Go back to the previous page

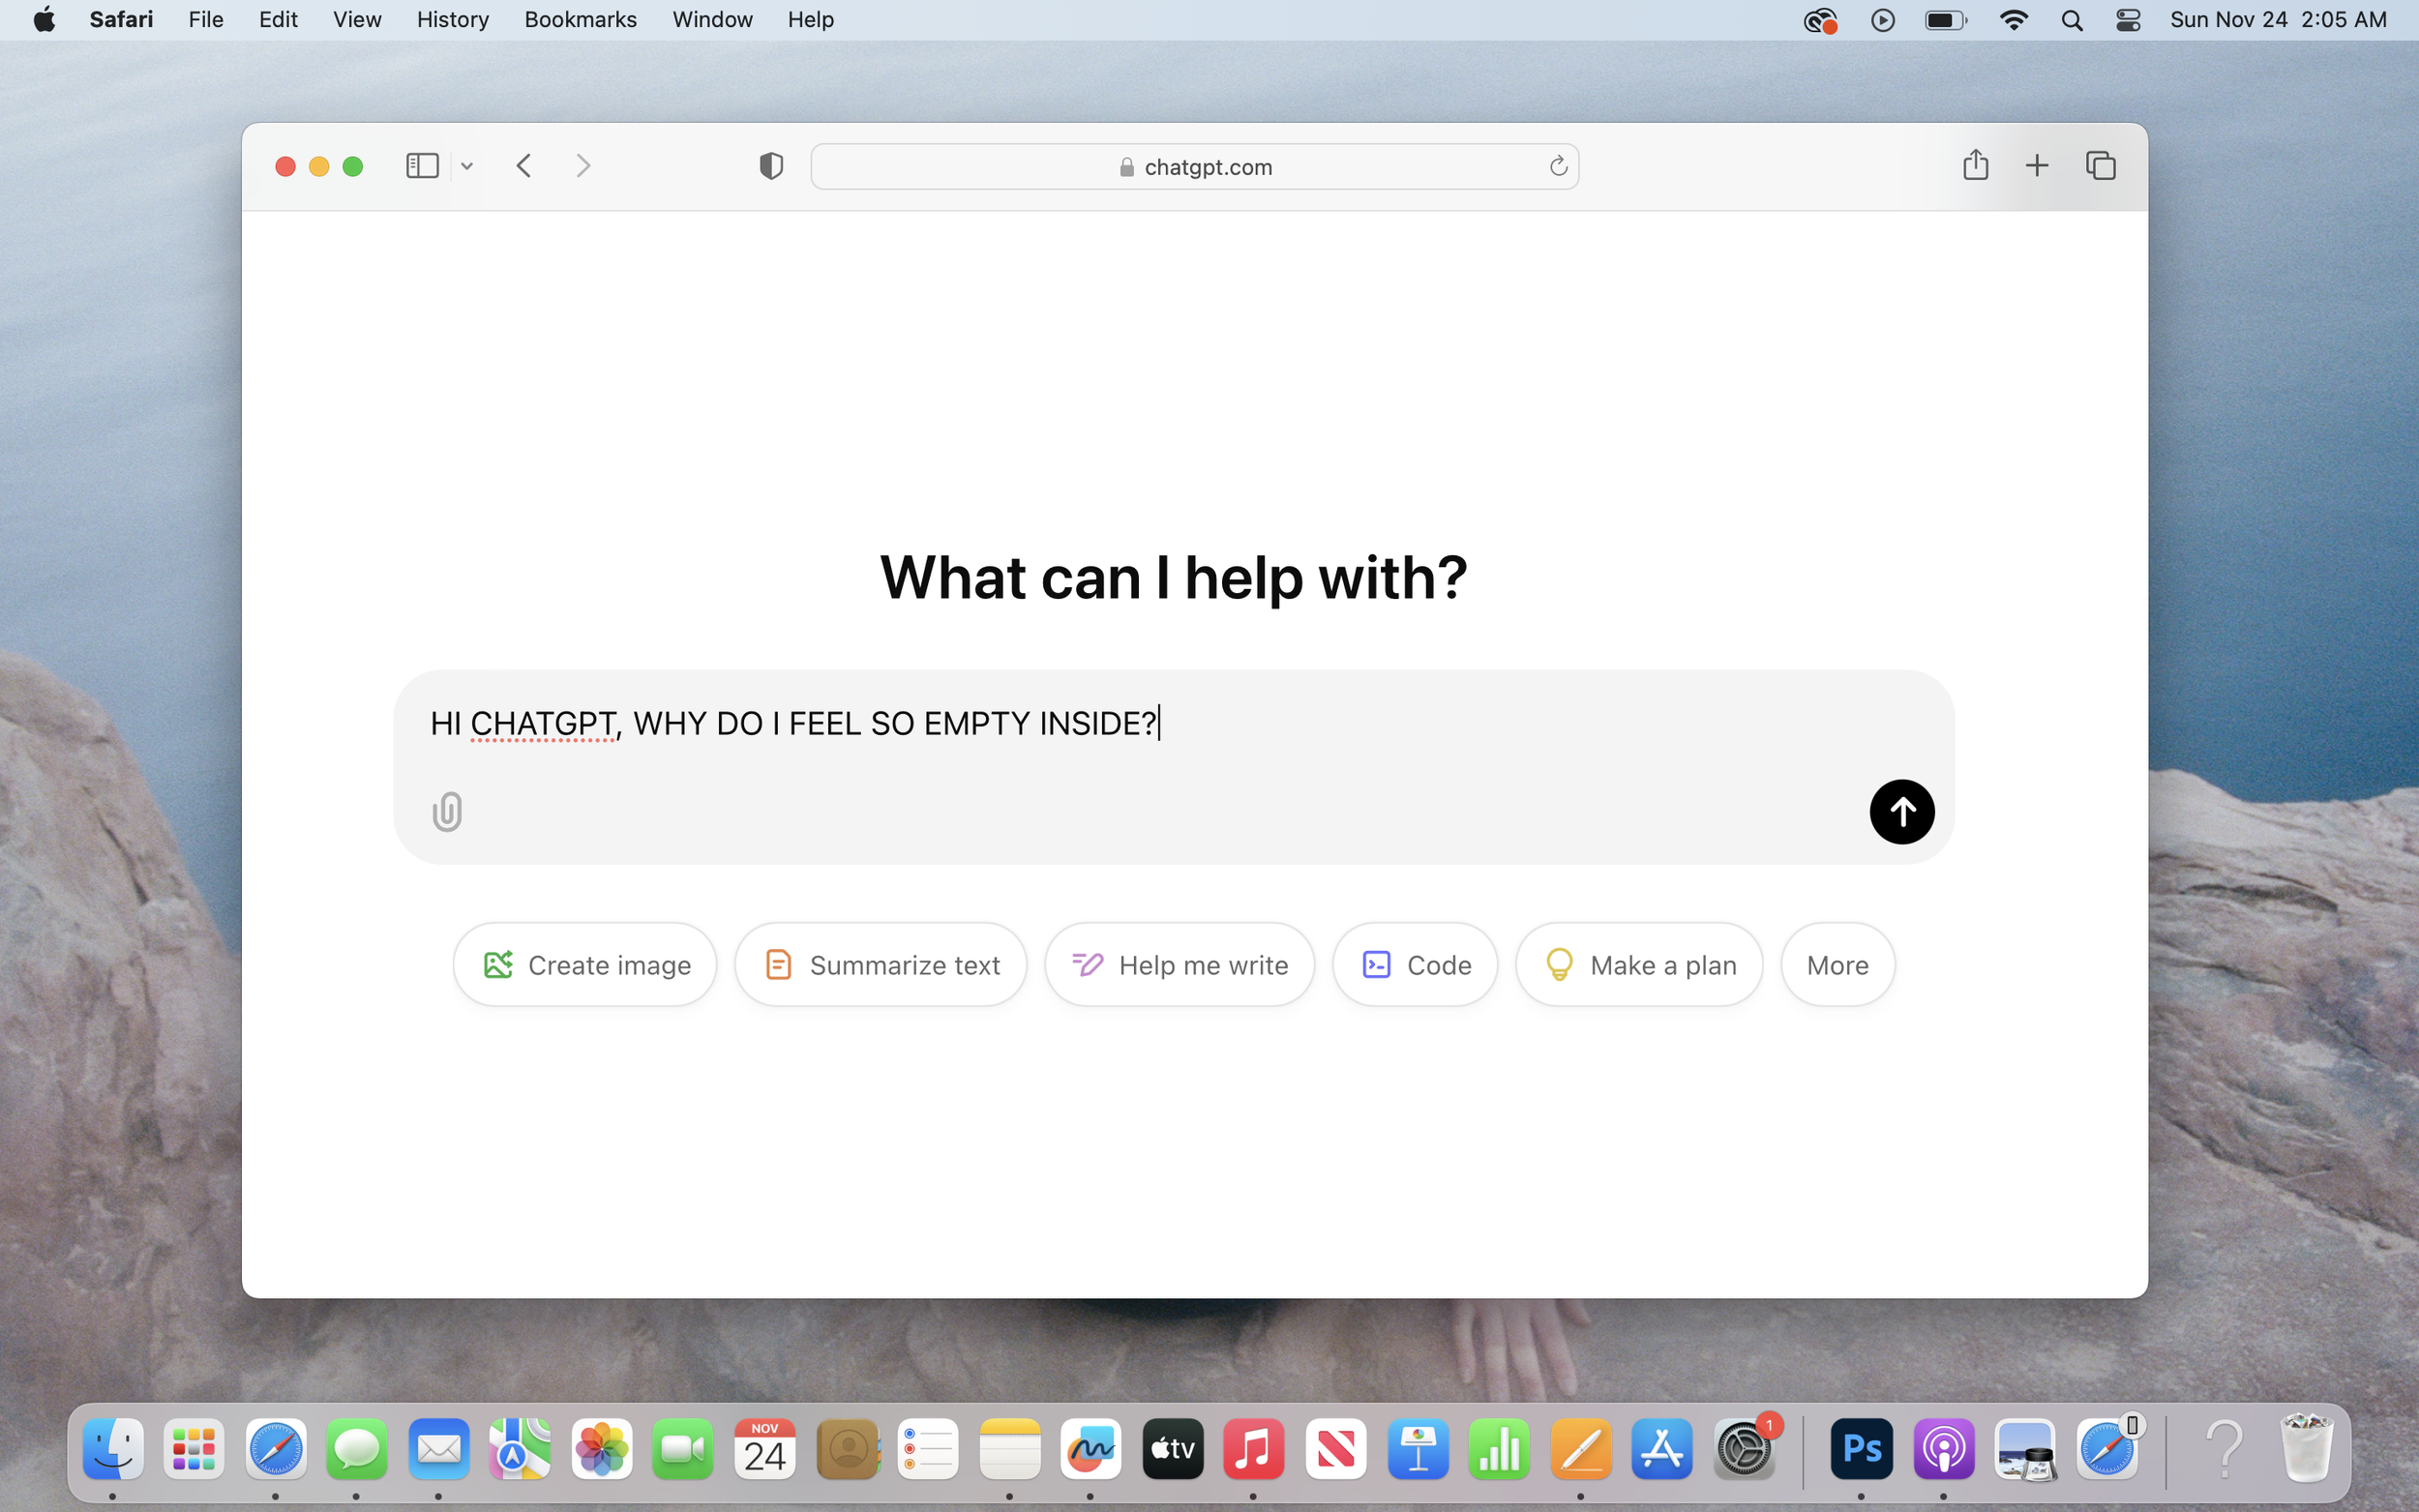click(x=524, y=166)
